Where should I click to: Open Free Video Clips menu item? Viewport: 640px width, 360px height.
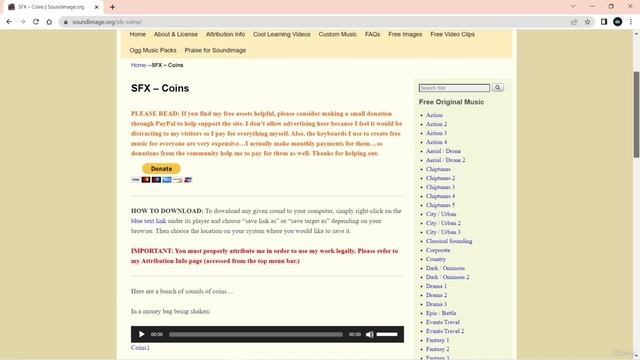pos(452,34)
